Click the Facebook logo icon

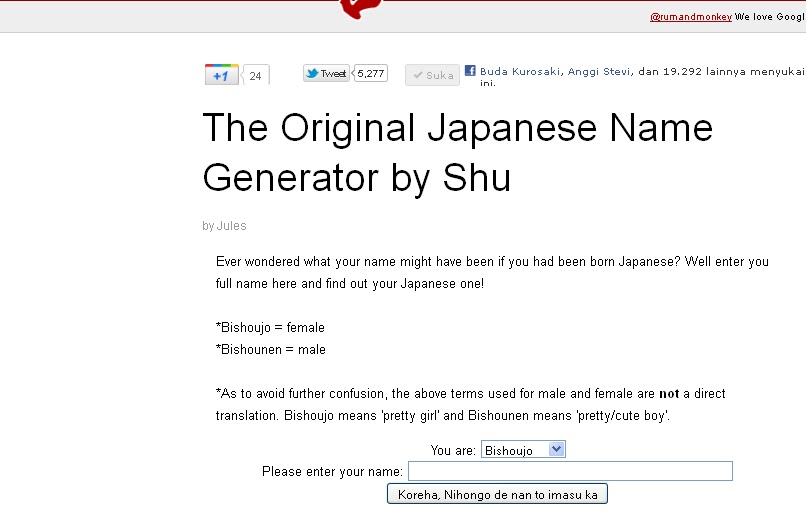[470, 70]
